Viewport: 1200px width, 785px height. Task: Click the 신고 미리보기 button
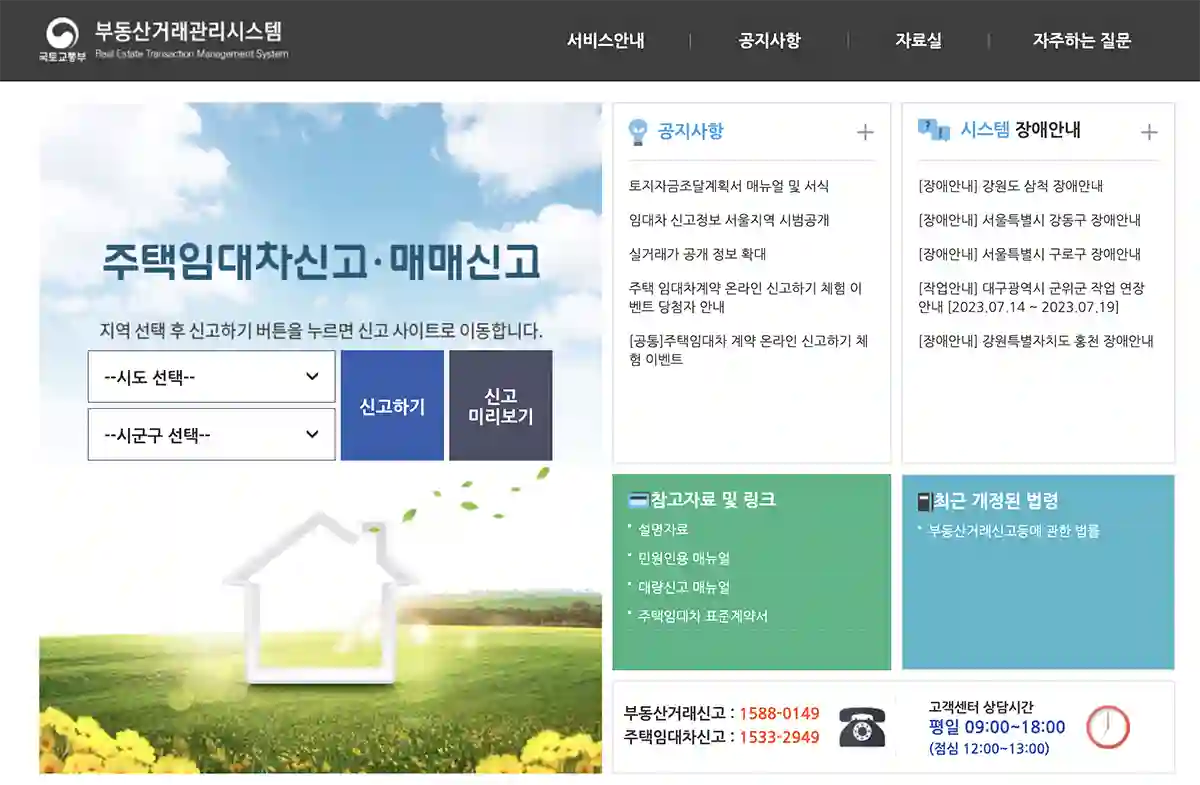click(x=500, y=405)
